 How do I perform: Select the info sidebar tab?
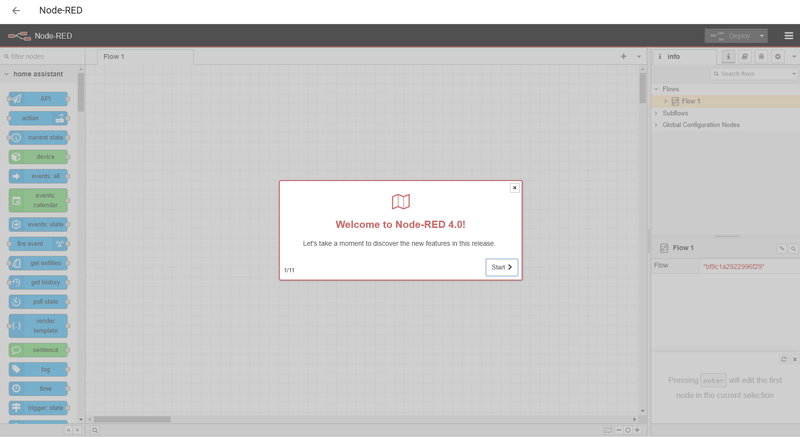coord(685,57)
